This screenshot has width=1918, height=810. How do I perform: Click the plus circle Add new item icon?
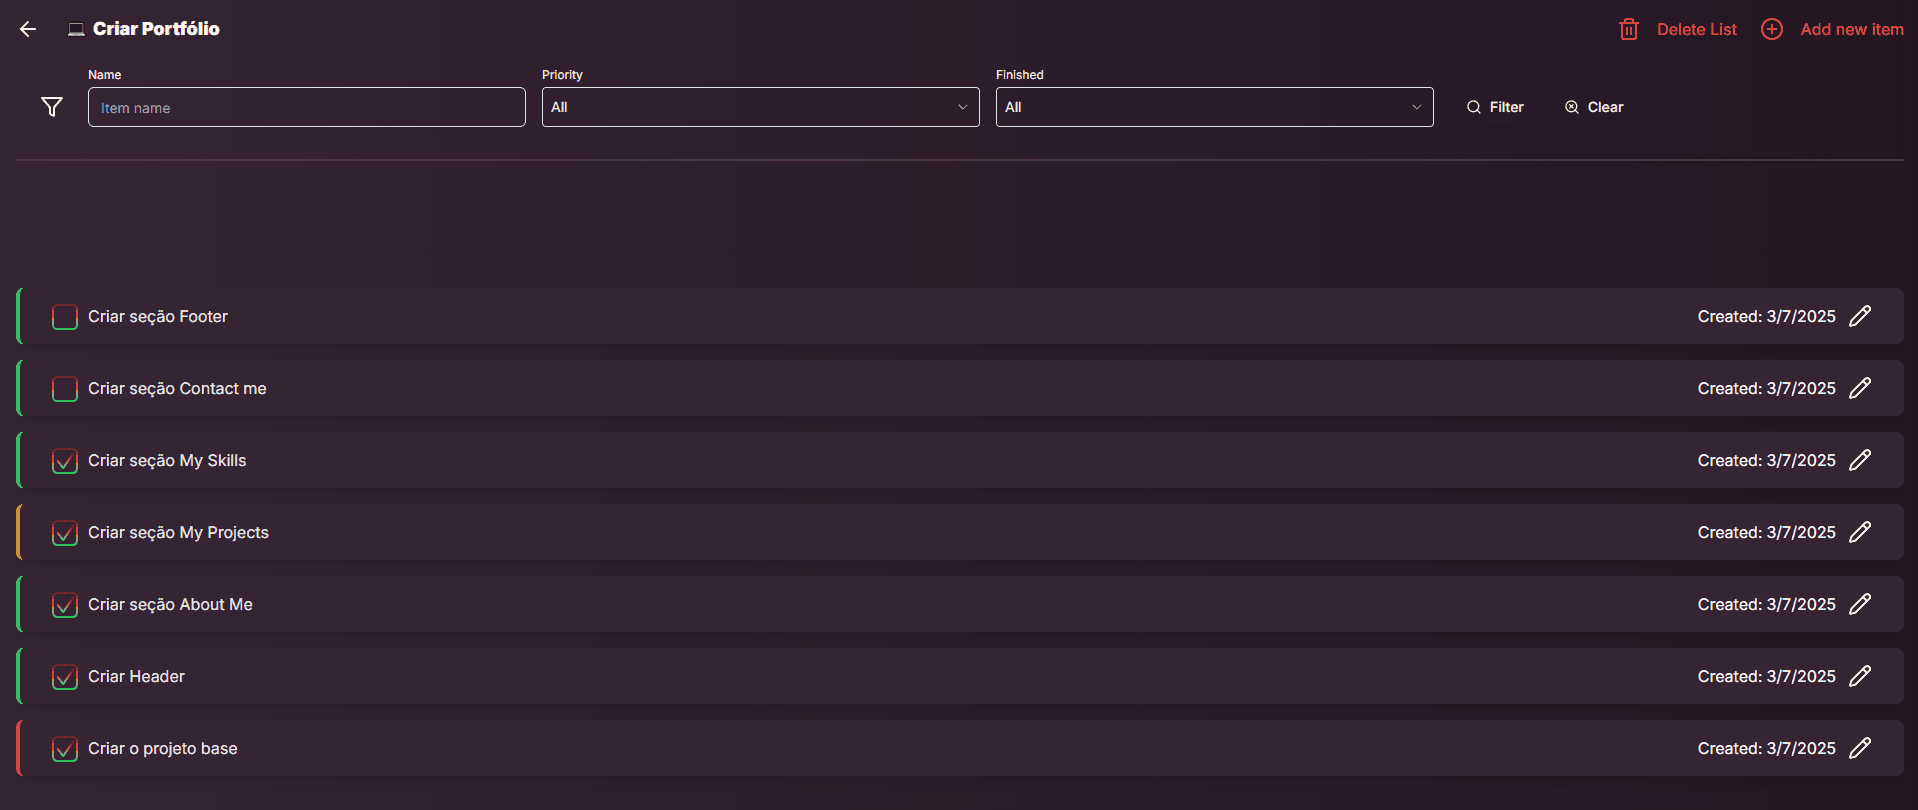coord(1772,29)
